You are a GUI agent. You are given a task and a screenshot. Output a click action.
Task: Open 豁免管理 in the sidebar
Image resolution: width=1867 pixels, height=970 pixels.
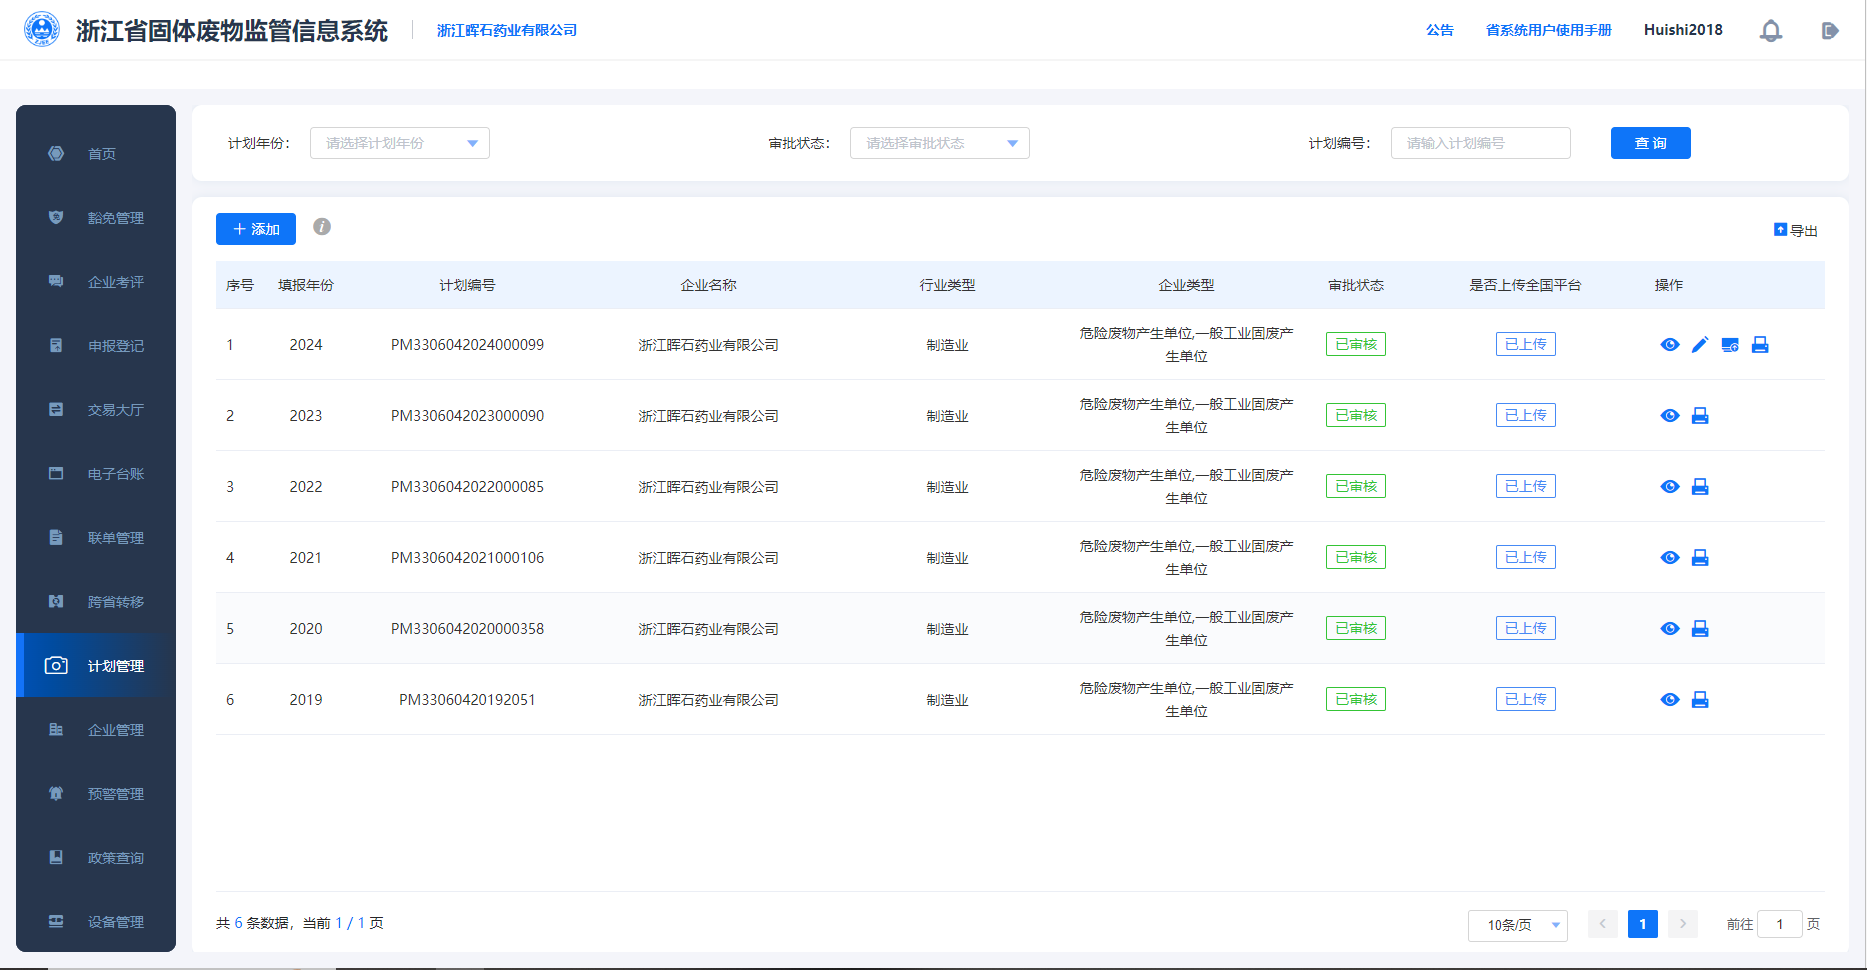tap(96, 218)
